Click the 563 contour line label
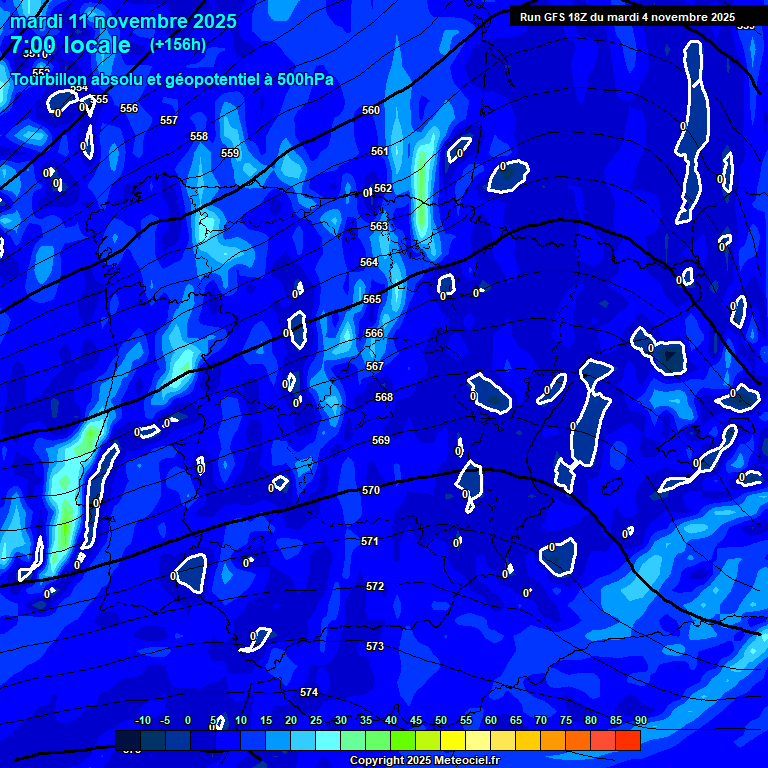 point(379,227)
